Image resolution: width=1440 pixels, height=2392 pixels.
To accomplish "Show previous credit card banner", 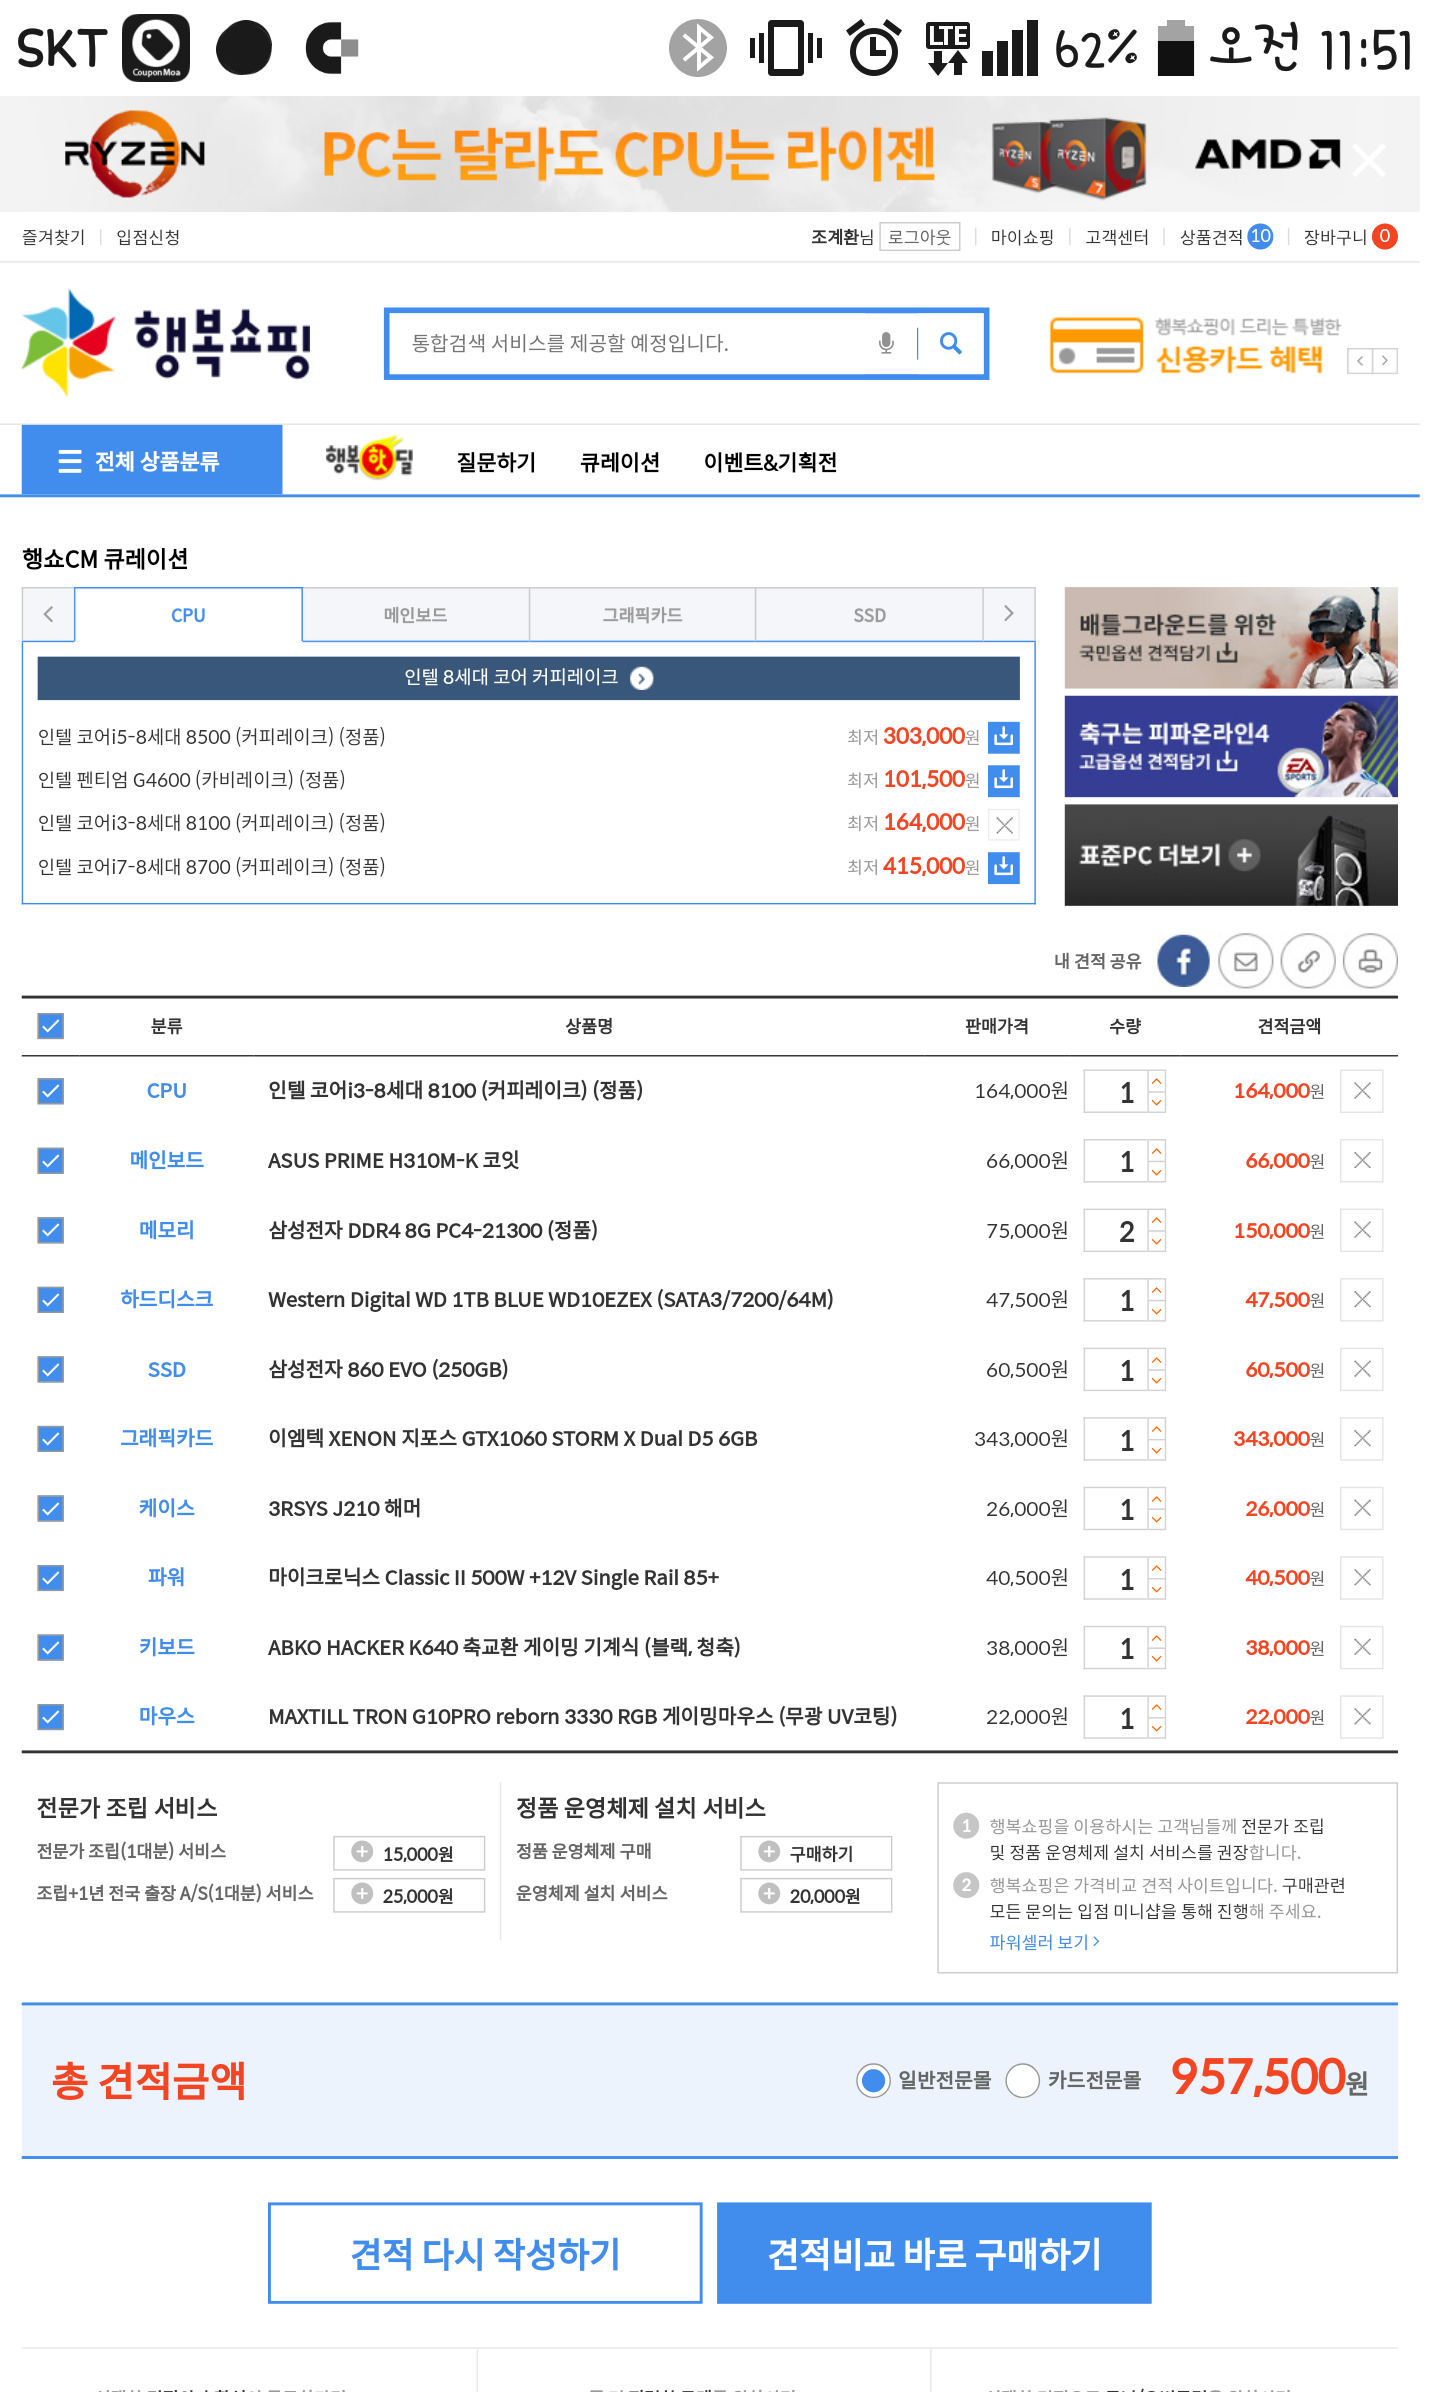I will [x=1360, y=361].
